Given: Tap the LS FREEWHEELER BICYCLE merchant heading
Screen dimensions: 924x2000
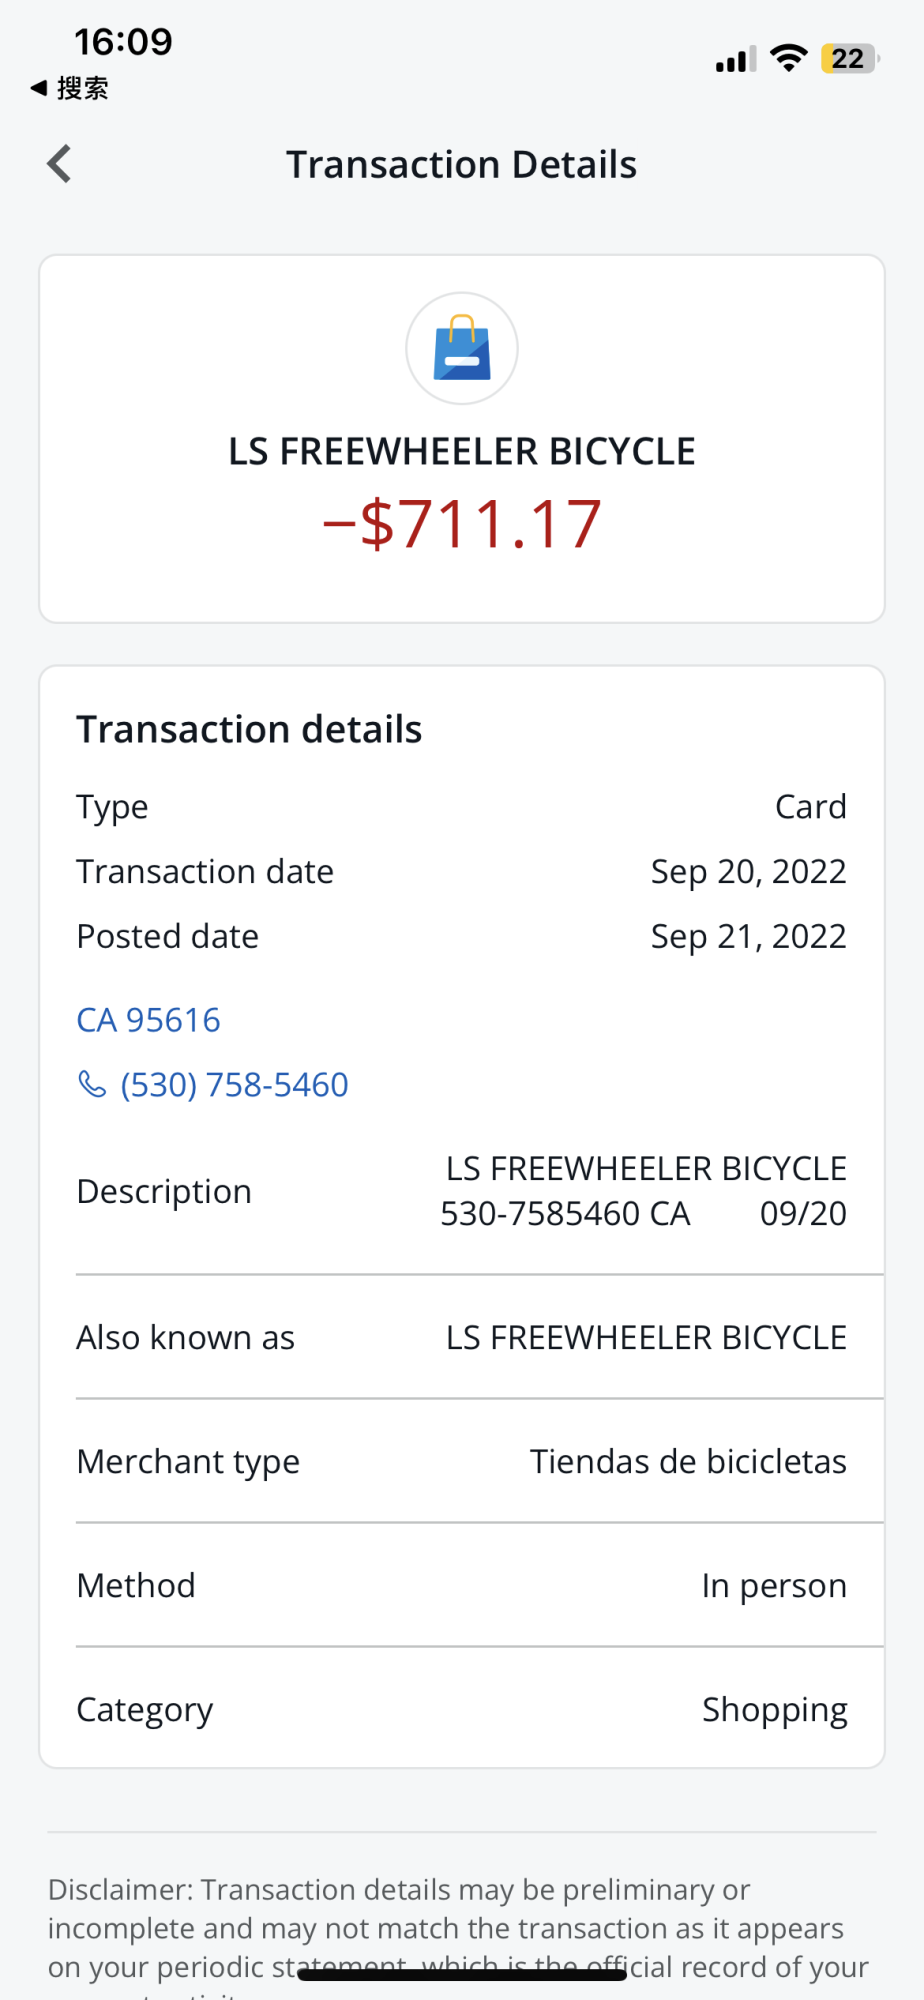Looking at the screenshot, I should coord(462,452).
